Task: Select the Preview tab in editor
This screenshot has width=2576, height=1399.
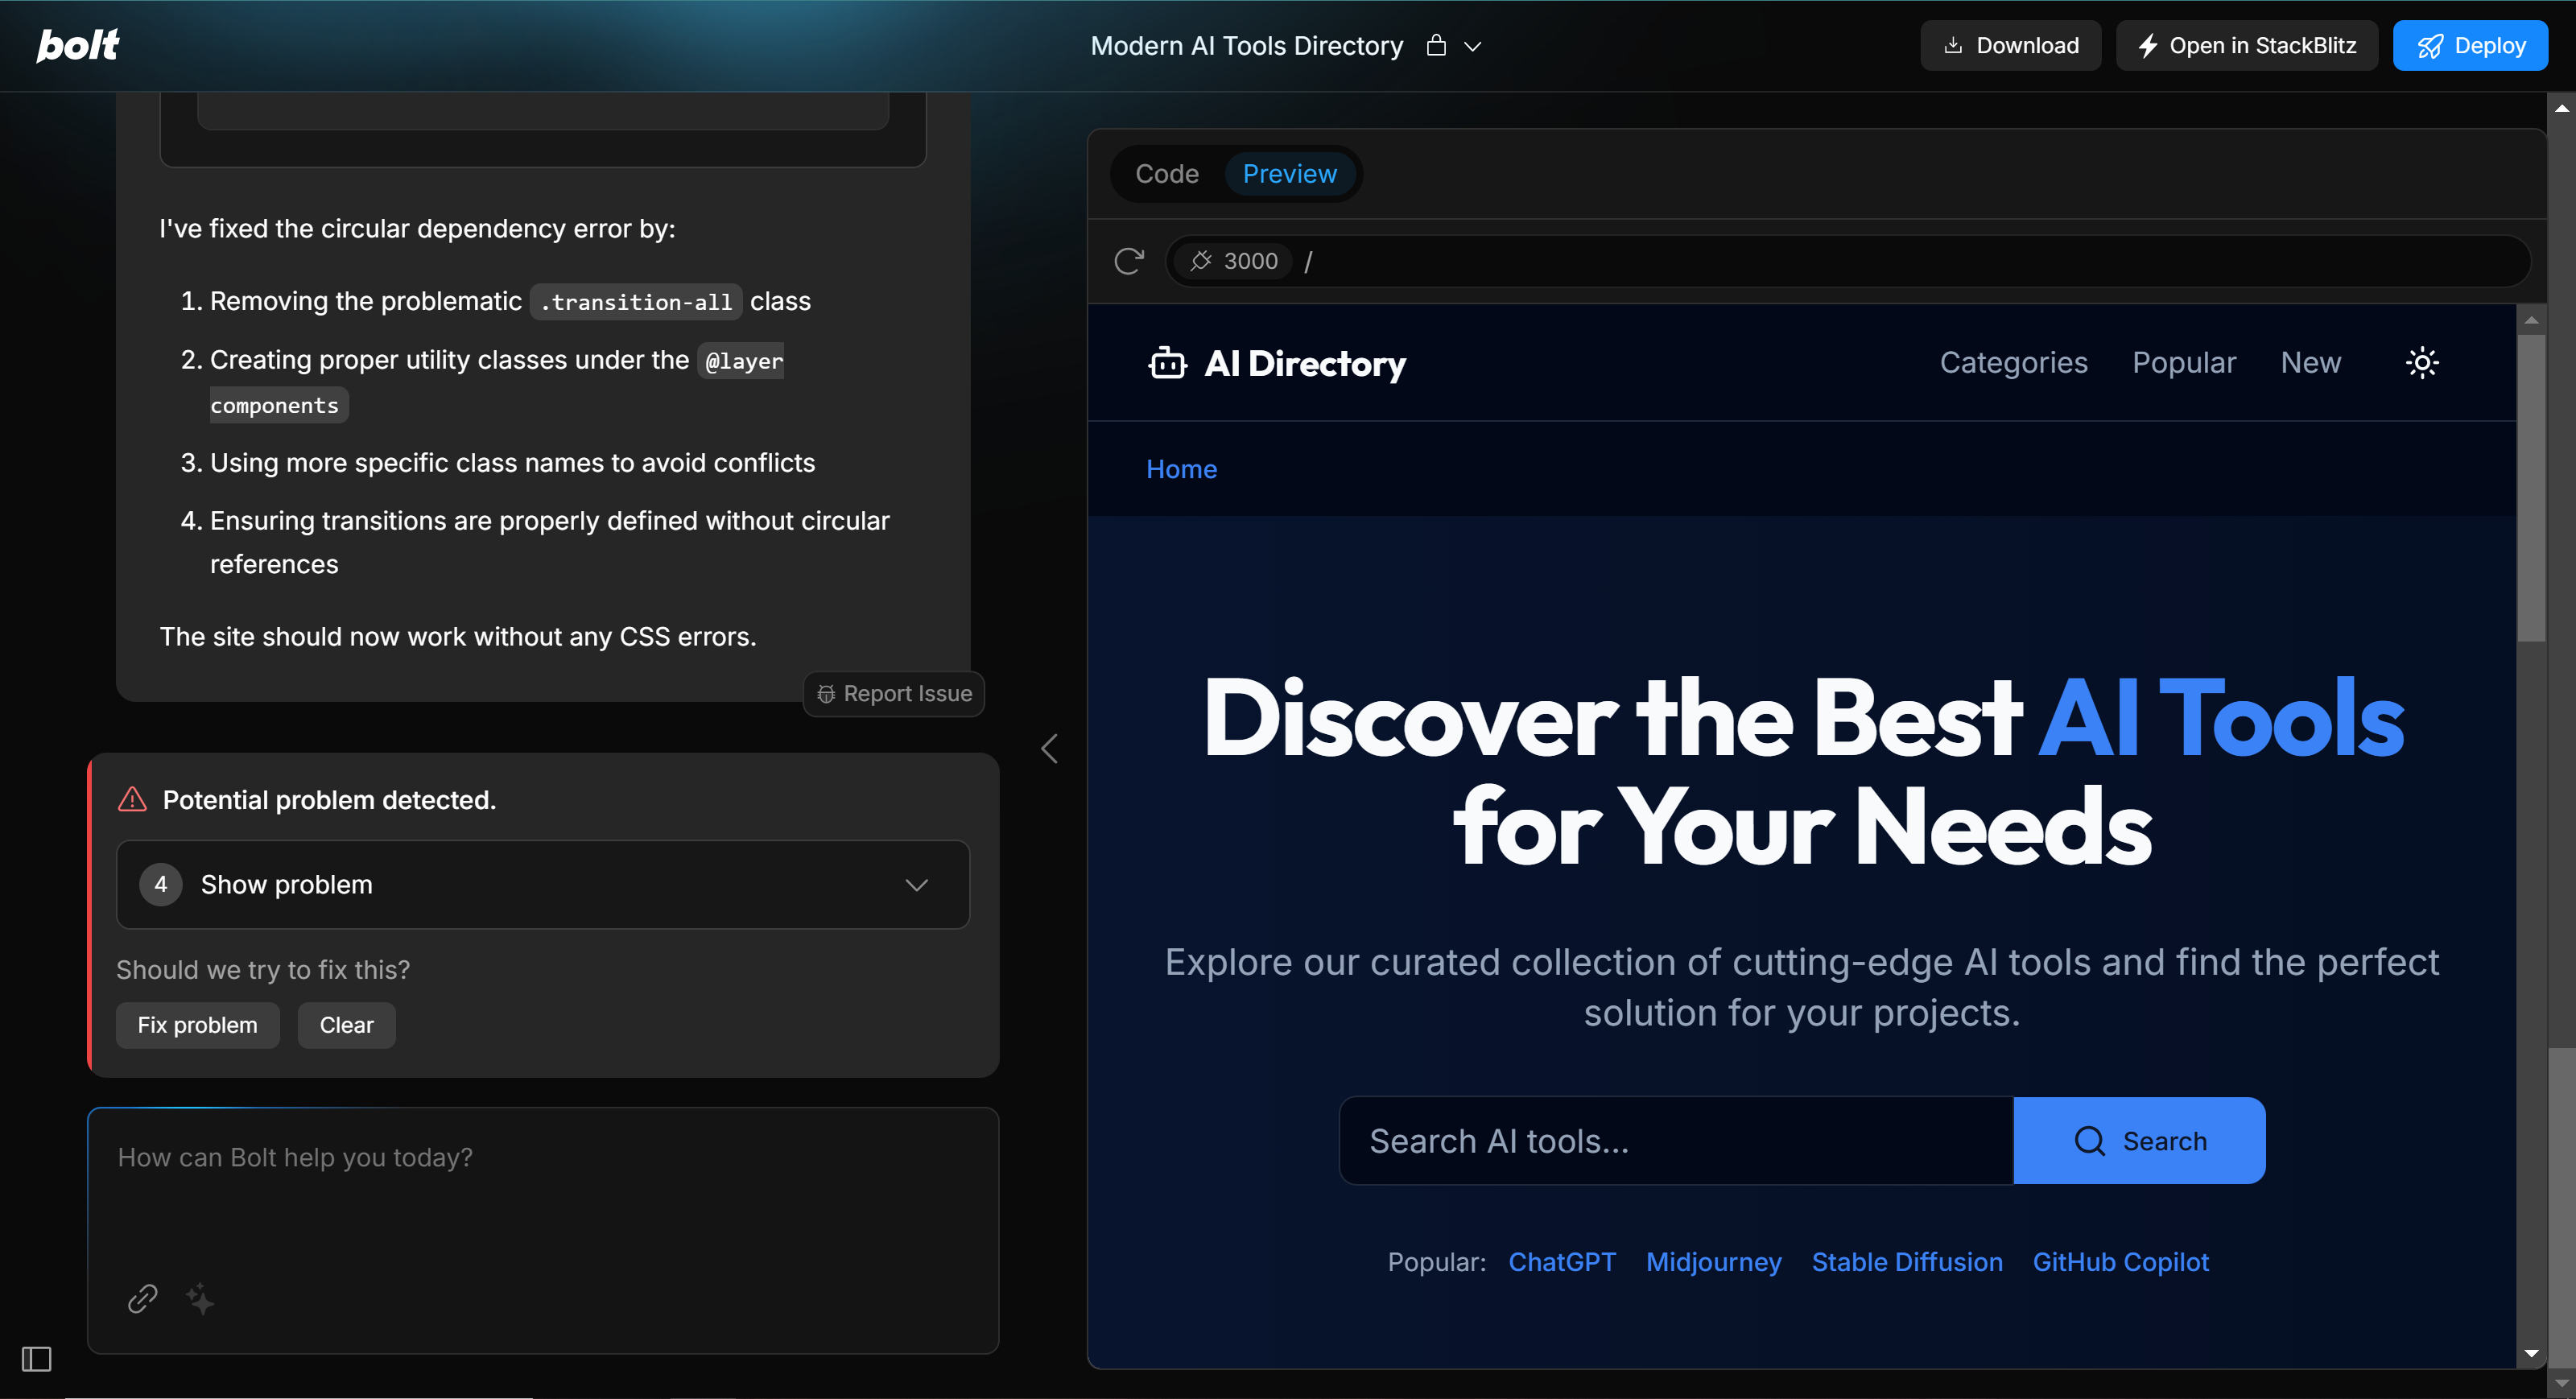Action: [1290, 174]
